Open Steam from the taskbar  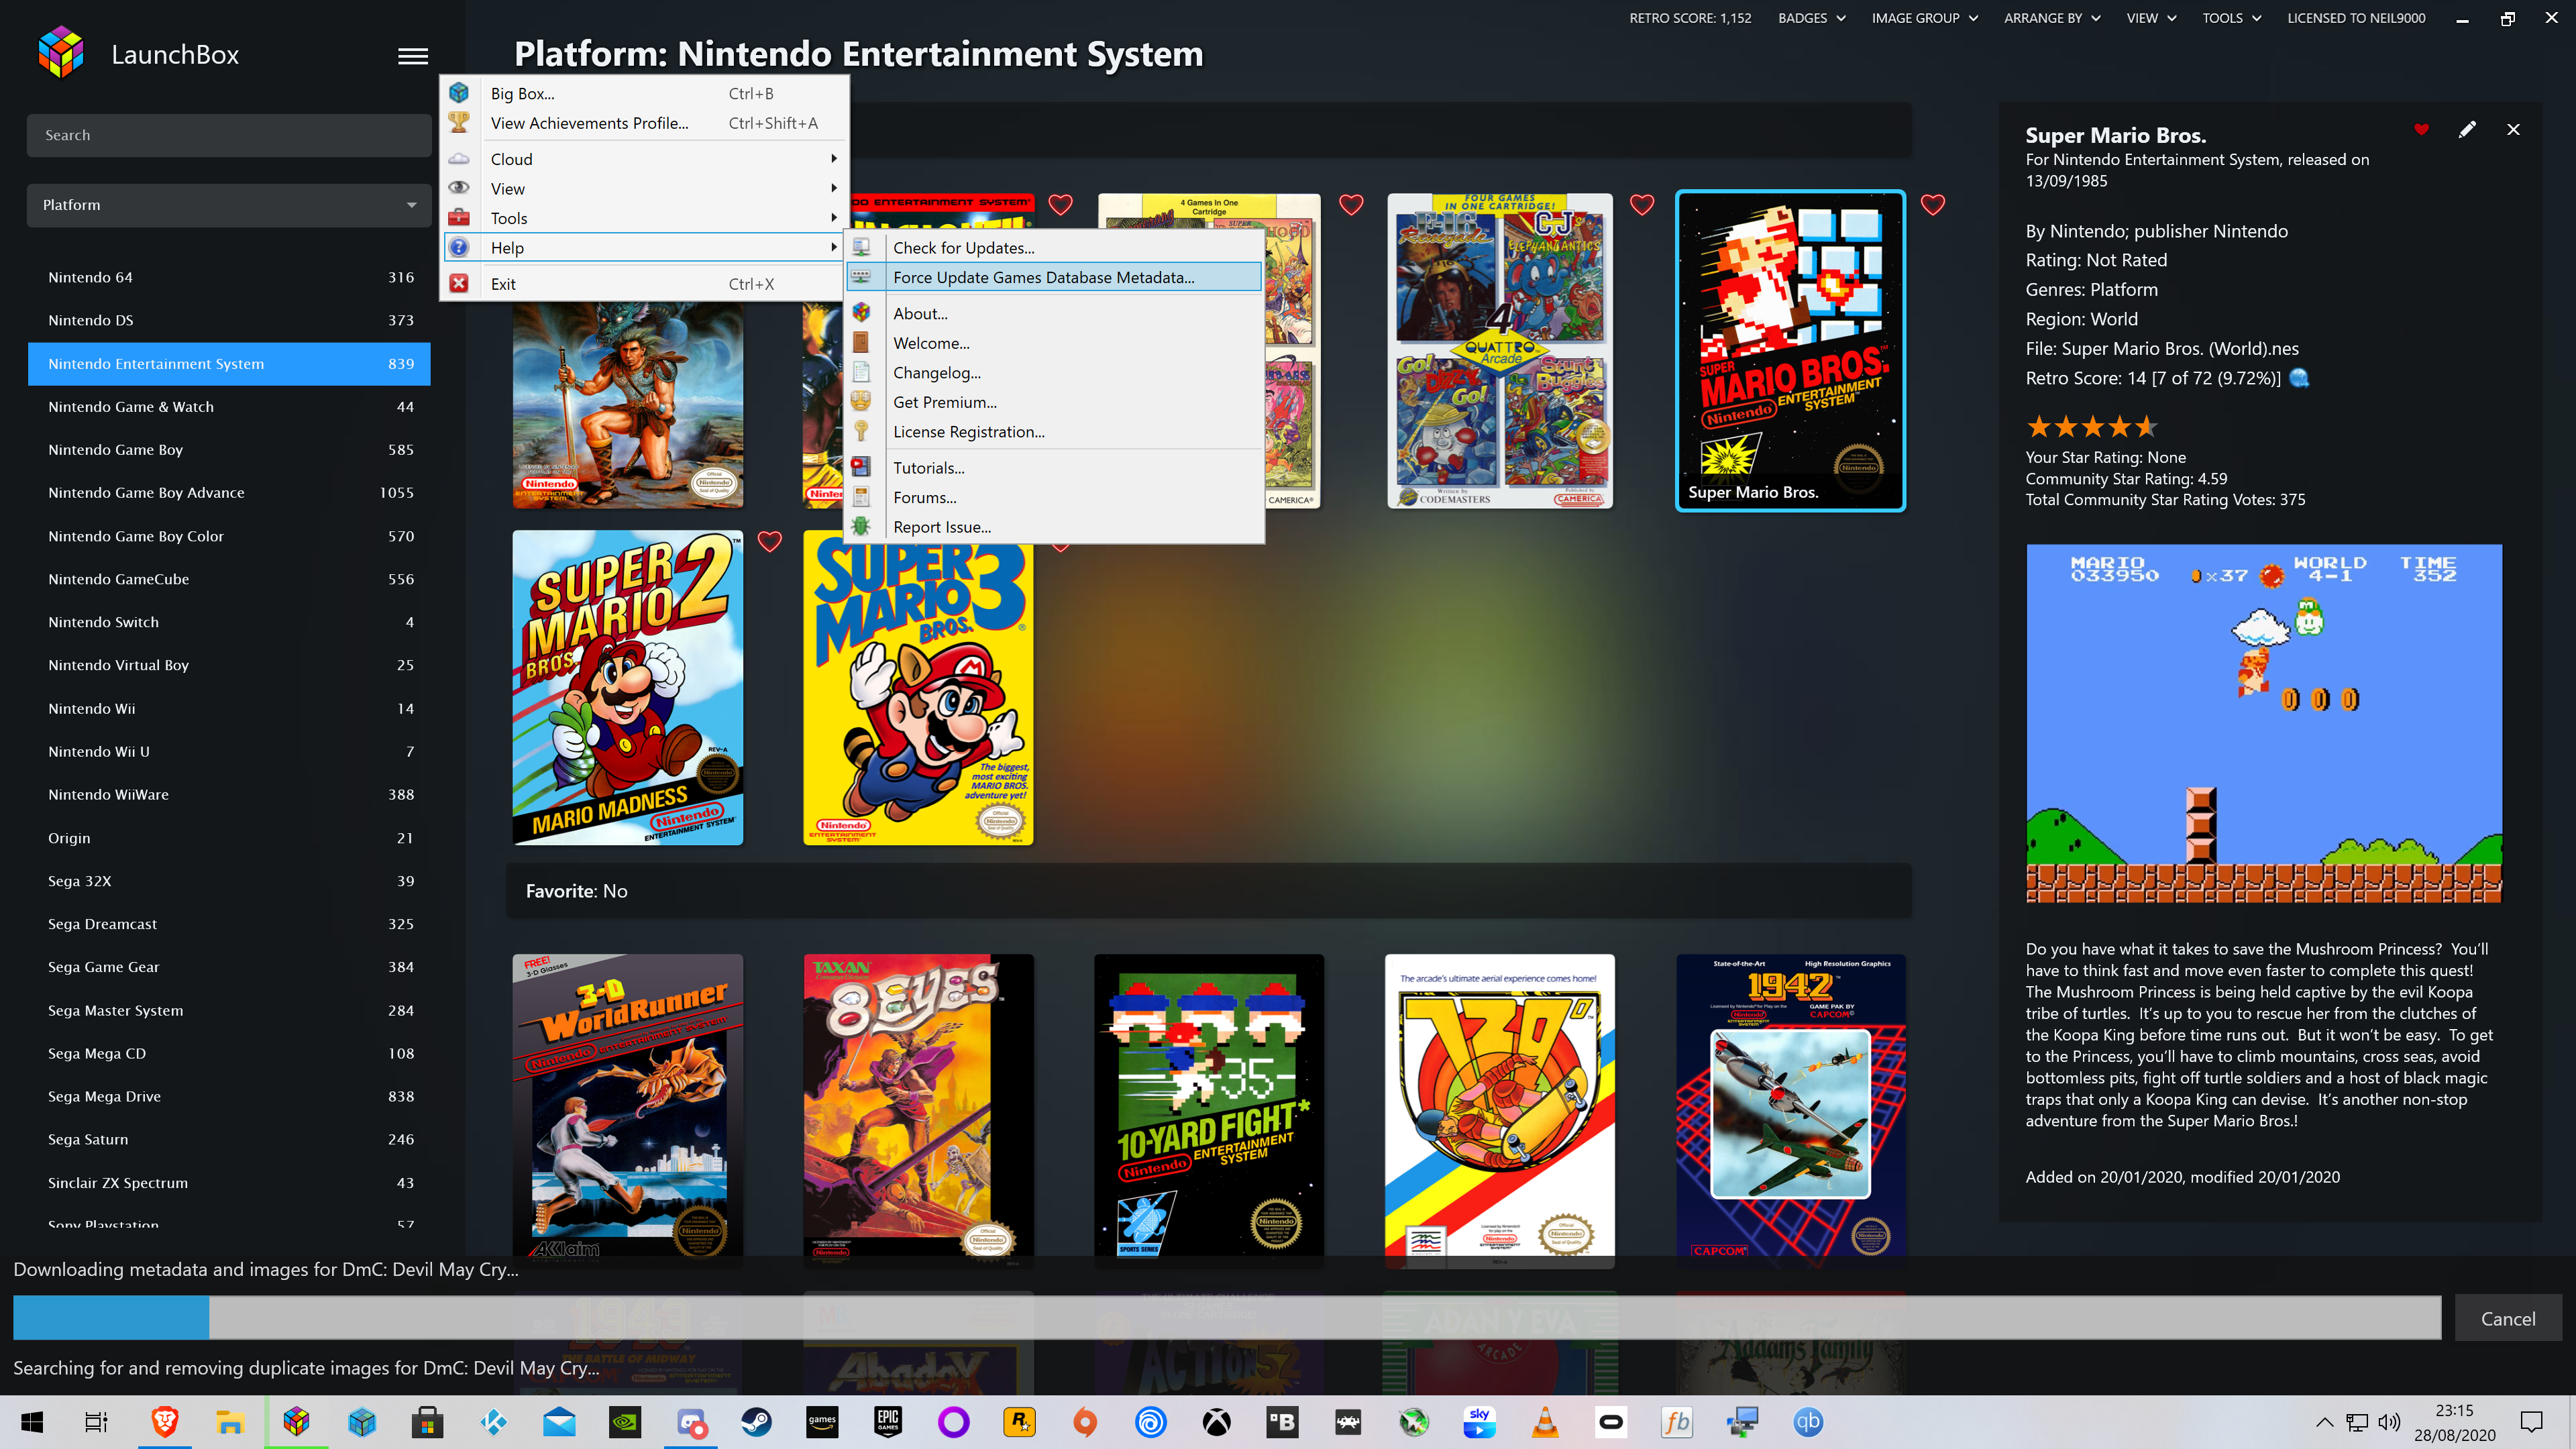756,1422
